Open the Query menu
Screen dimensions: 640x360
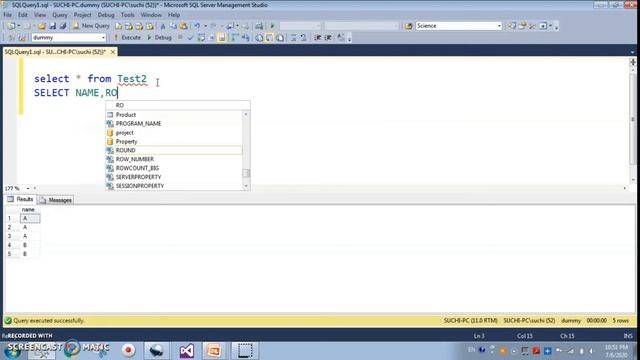pos(60,15)
